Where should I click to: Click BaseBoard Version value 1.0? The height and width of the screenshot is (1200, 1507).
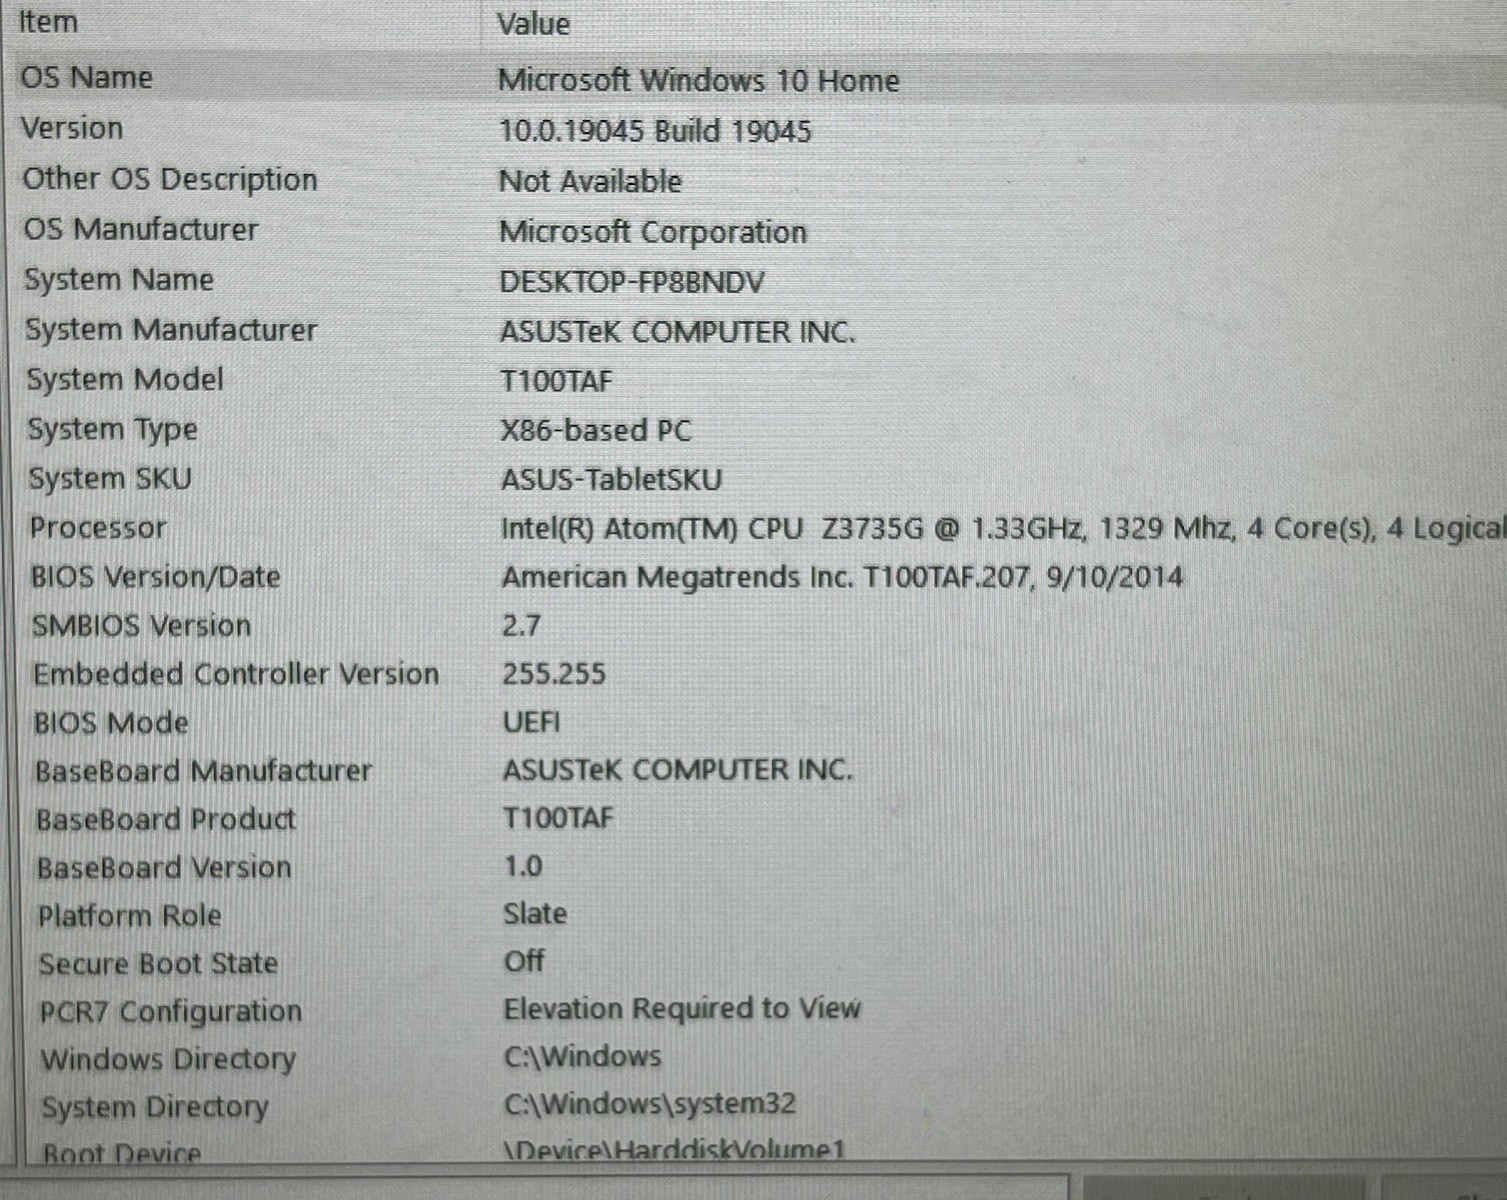coord(523,866)
